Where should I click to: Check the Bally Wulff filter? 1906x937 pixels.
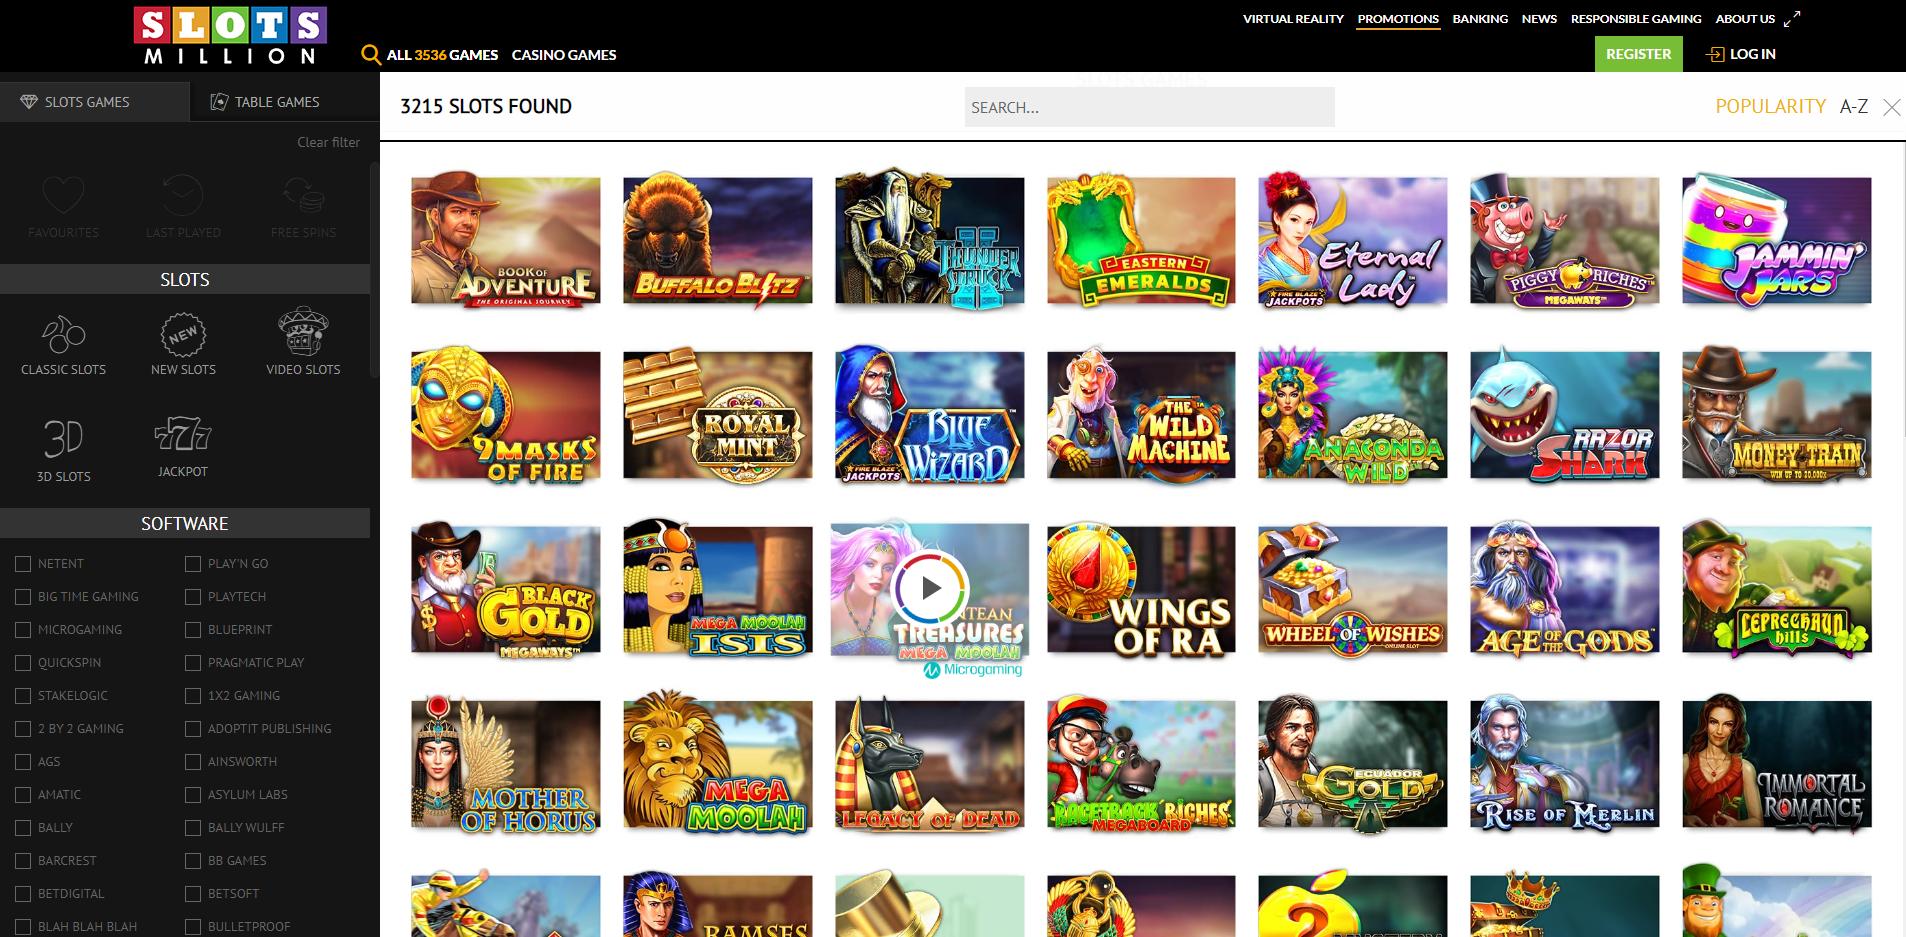tap(193, 828)
